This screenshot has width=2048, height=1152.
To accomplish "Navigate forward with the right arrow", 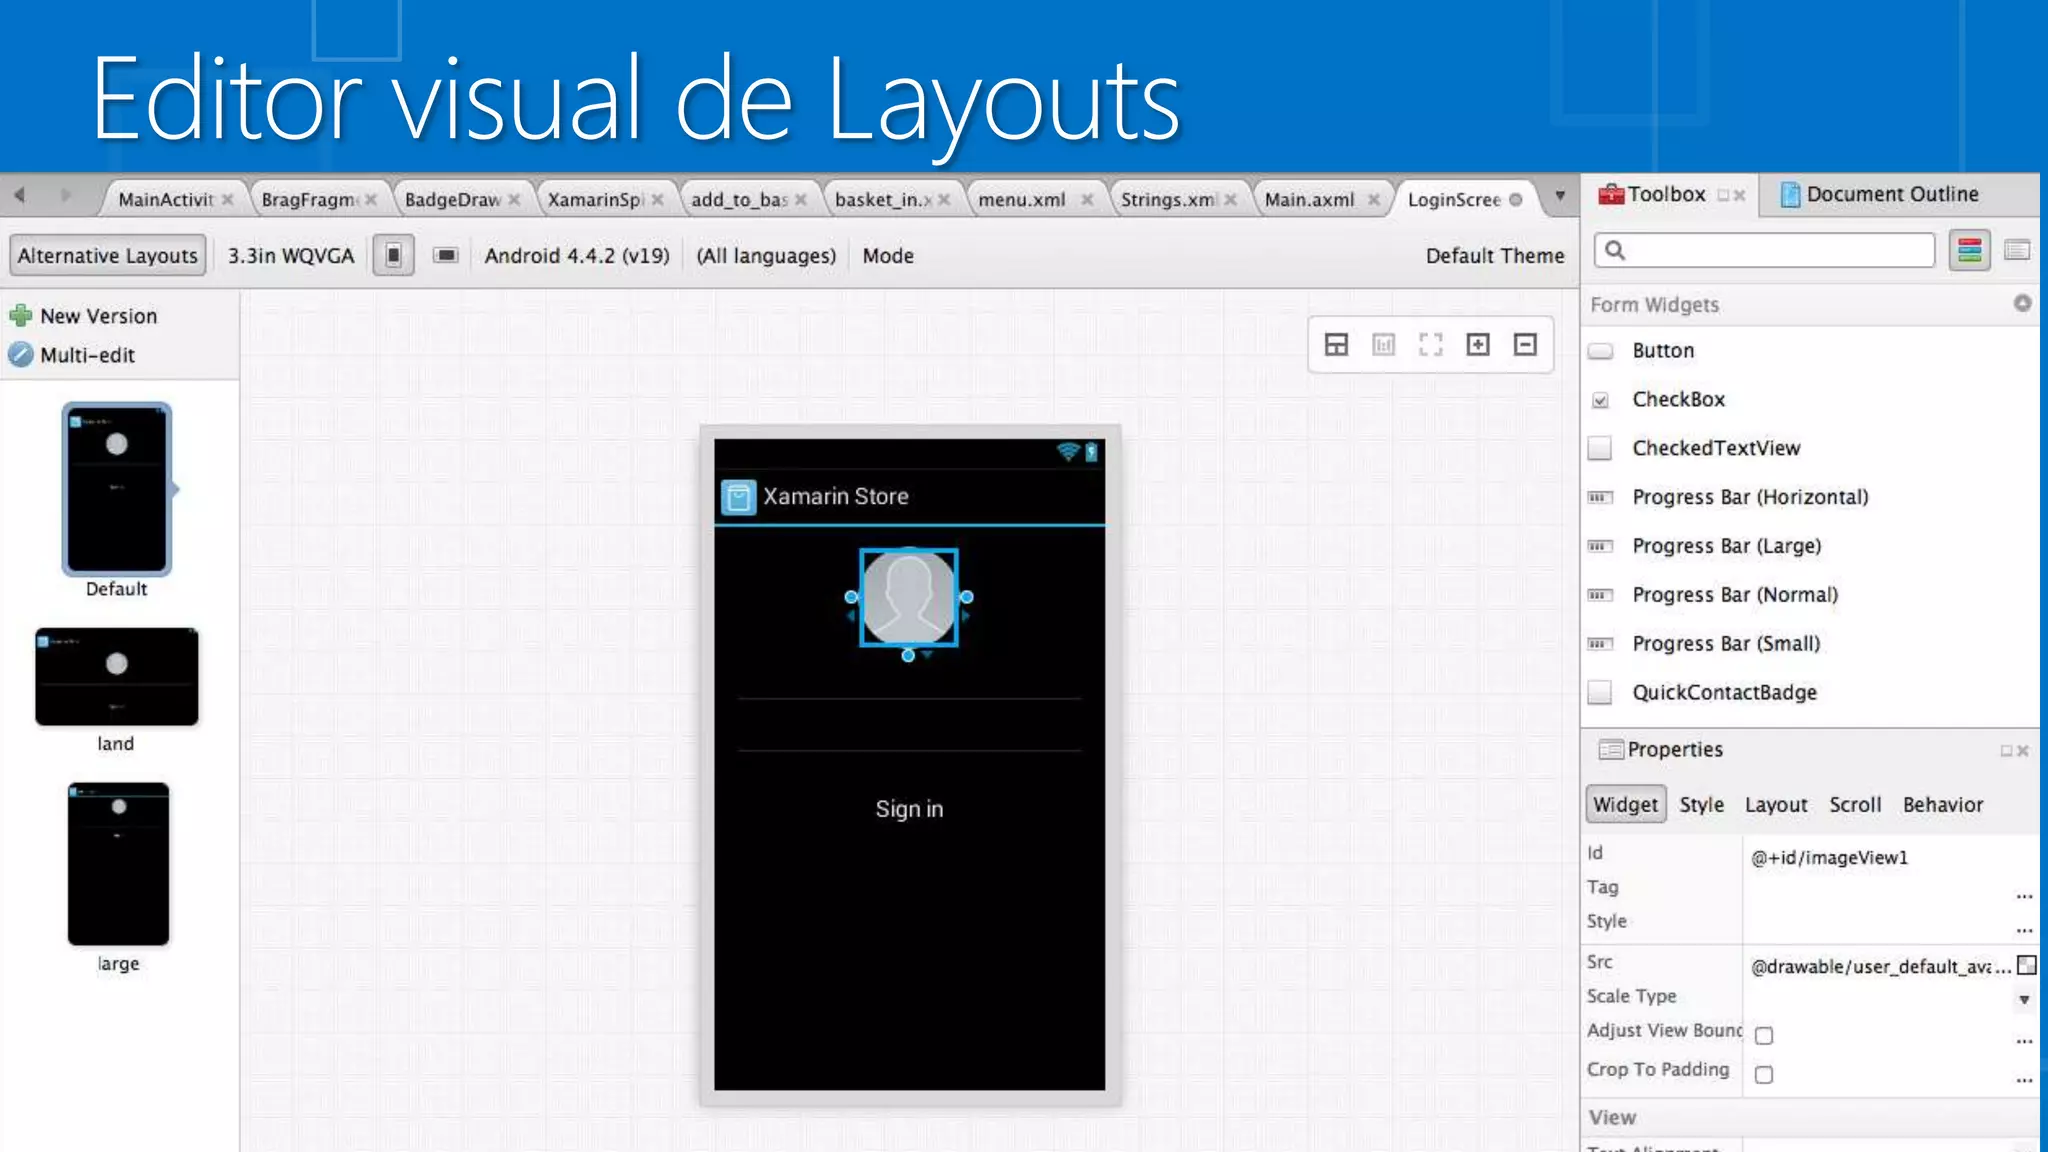I will pos(66,196).
